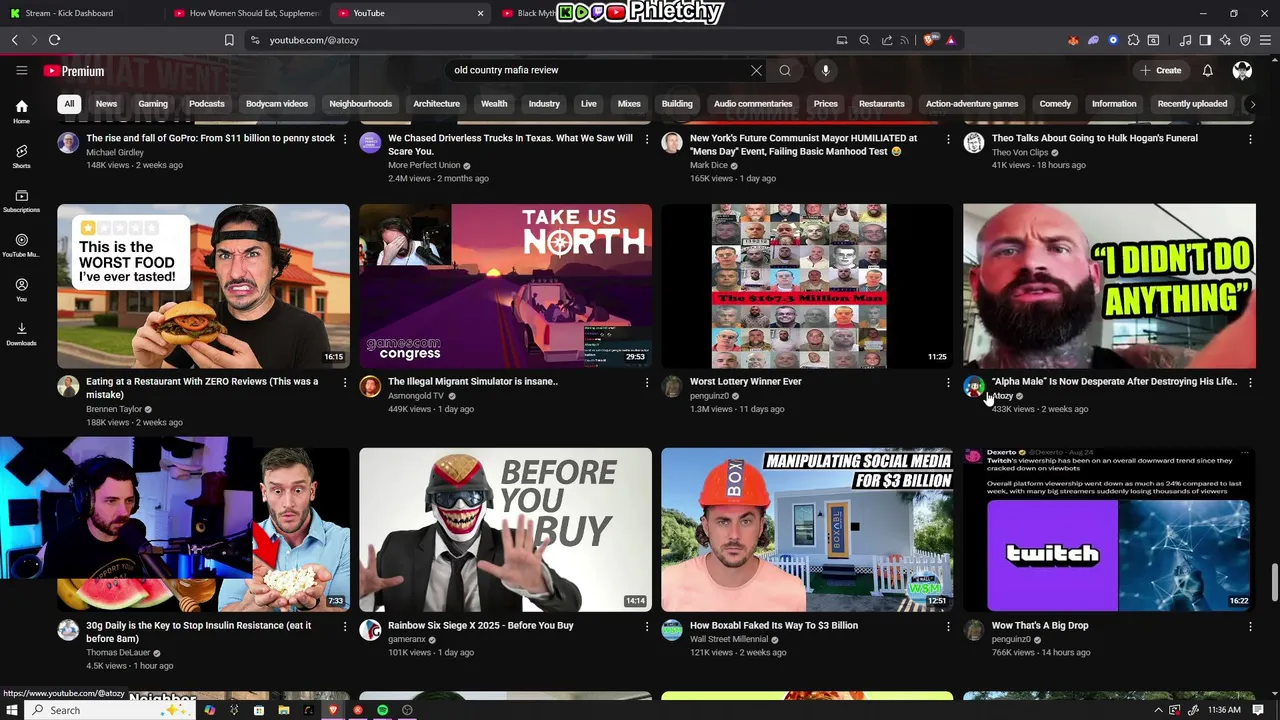Open options menu for GoPro rise and fall video
The image size is (1280, 720).
(345, 139)
